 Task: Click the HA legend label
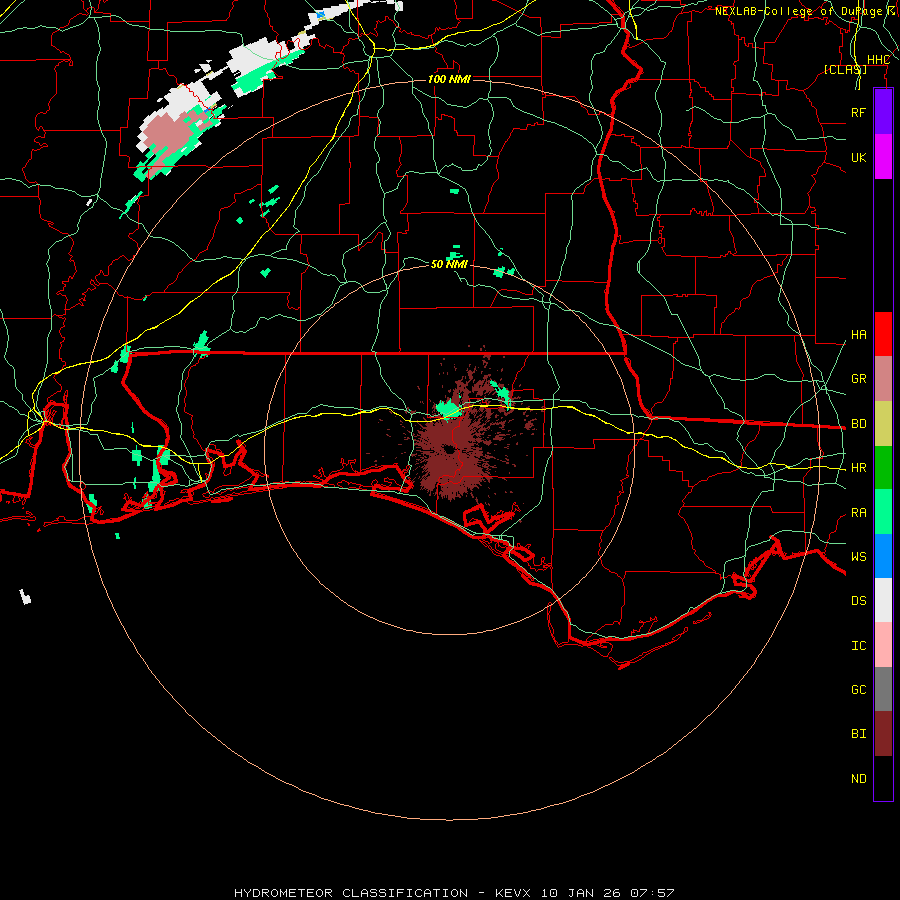tap(858, 335)
